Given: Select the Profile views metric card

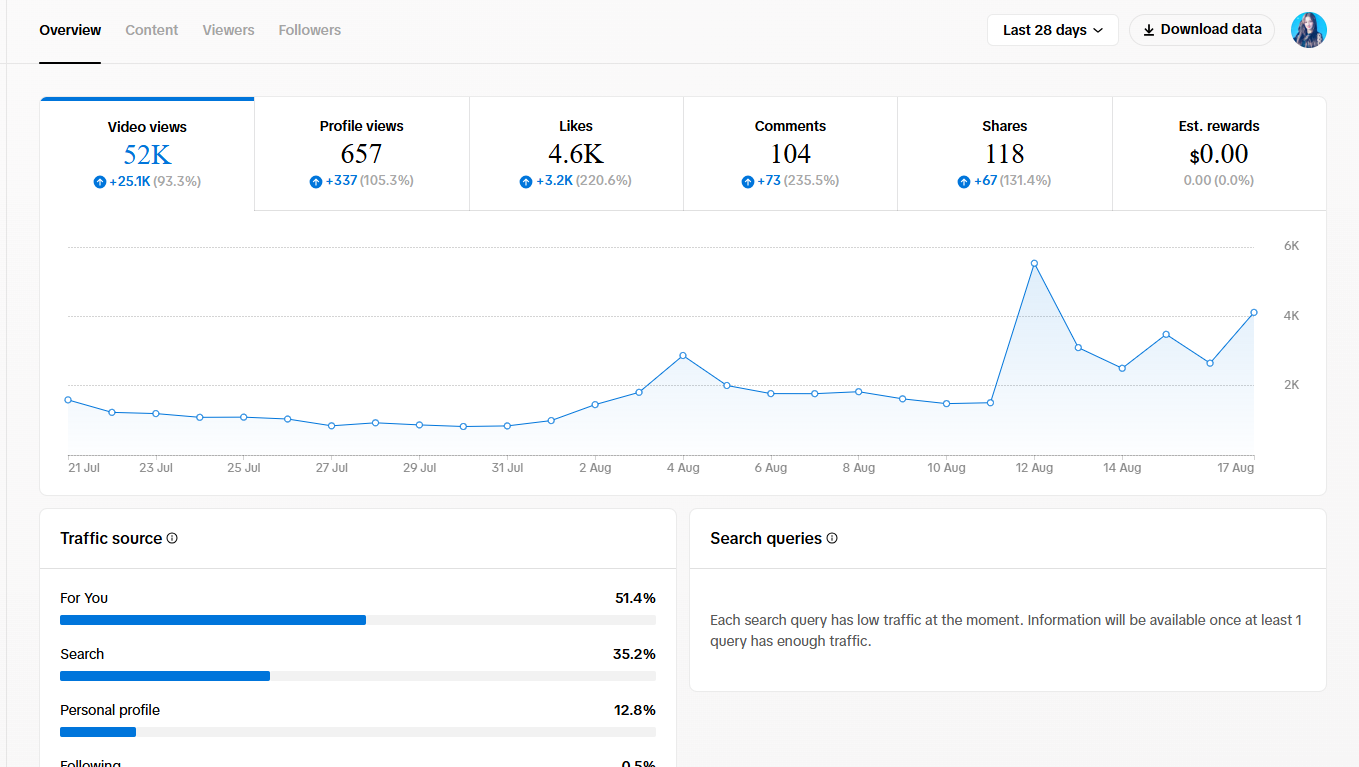Looking at the screenshot, I should 362,154.
